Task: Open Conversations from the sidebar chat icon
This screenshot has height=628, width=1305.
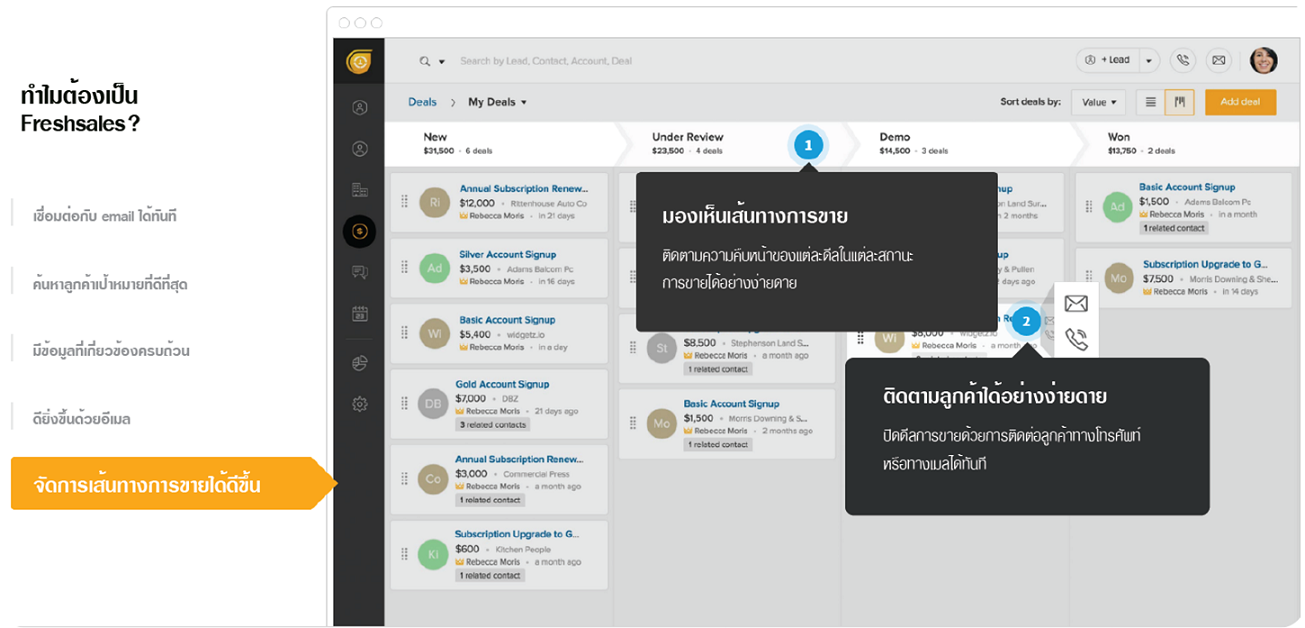Action: pos(360,272)
